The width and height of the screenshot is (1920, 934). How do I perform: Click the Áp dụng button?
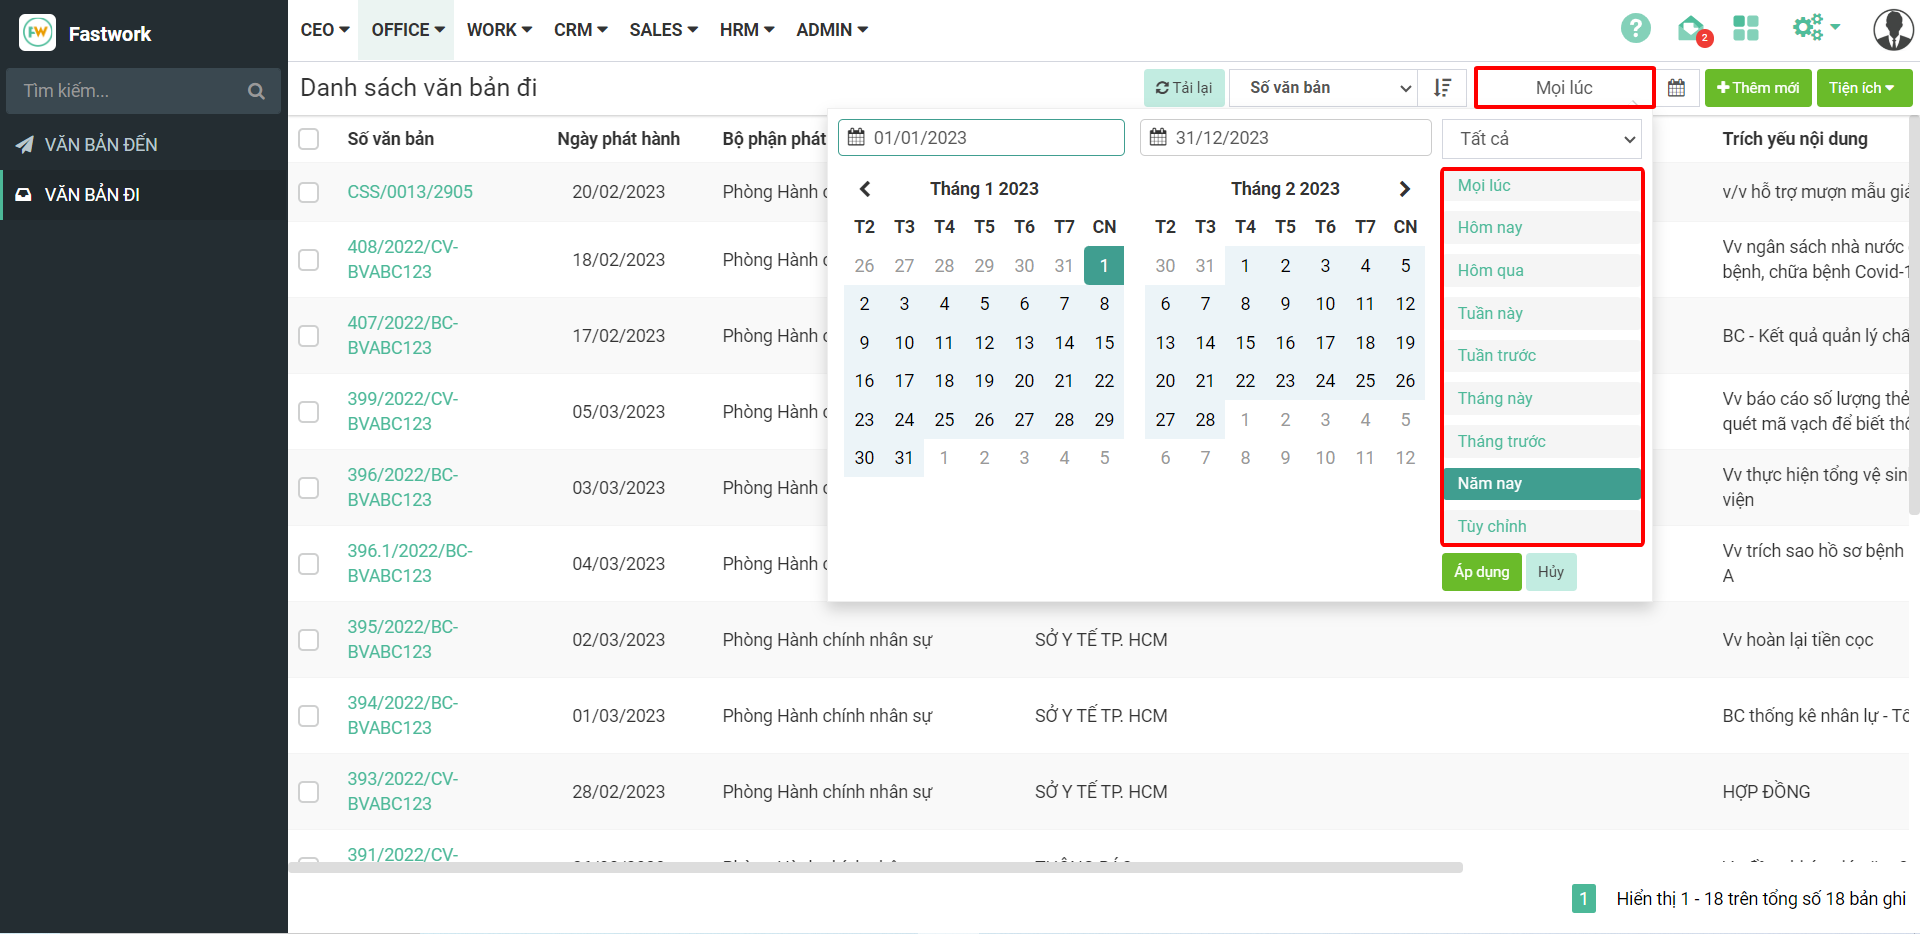coord(1481,572)
